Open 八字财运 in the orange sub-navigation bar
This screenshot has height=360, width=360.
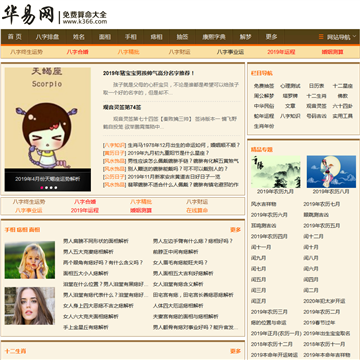coord(179,52)
